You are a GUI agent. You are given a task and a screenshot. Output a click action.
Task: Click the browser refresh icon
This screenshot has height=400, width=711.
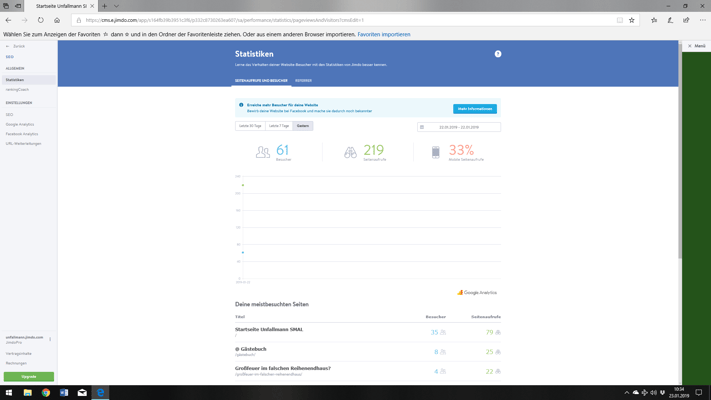coord(41,20)
